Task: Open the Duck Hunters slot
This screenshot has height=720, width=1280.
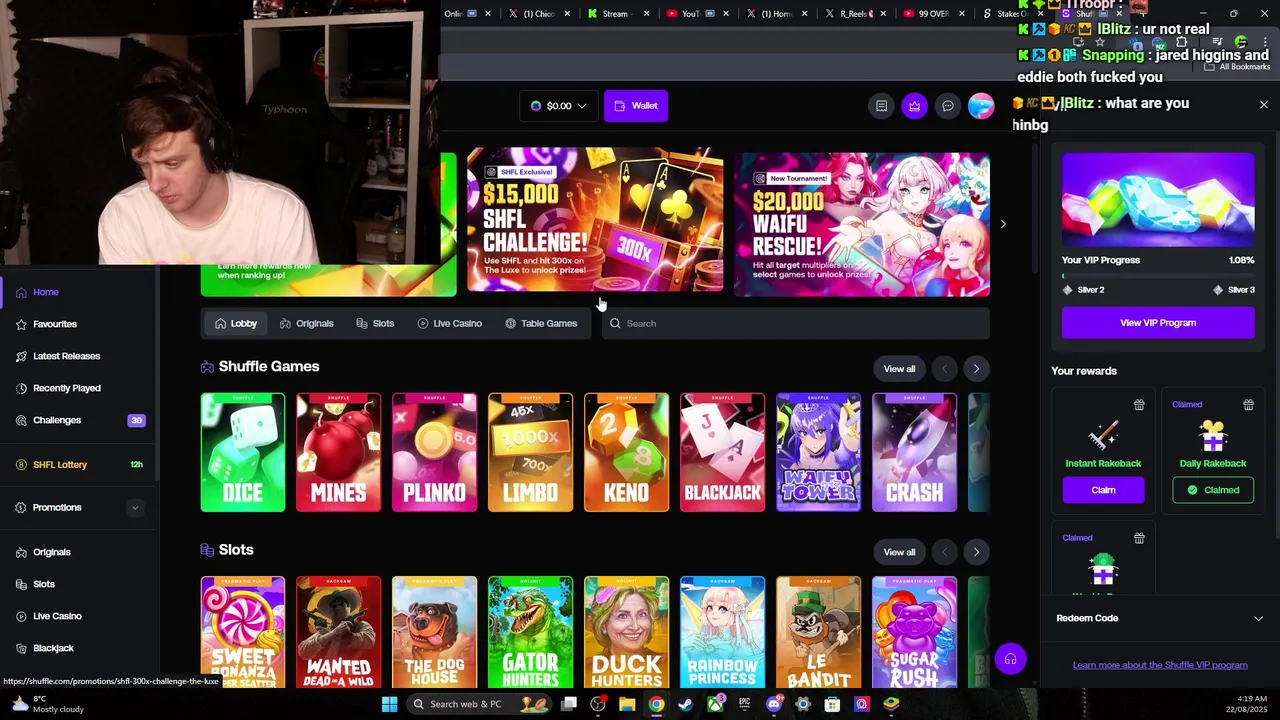Action: point(627,632)
